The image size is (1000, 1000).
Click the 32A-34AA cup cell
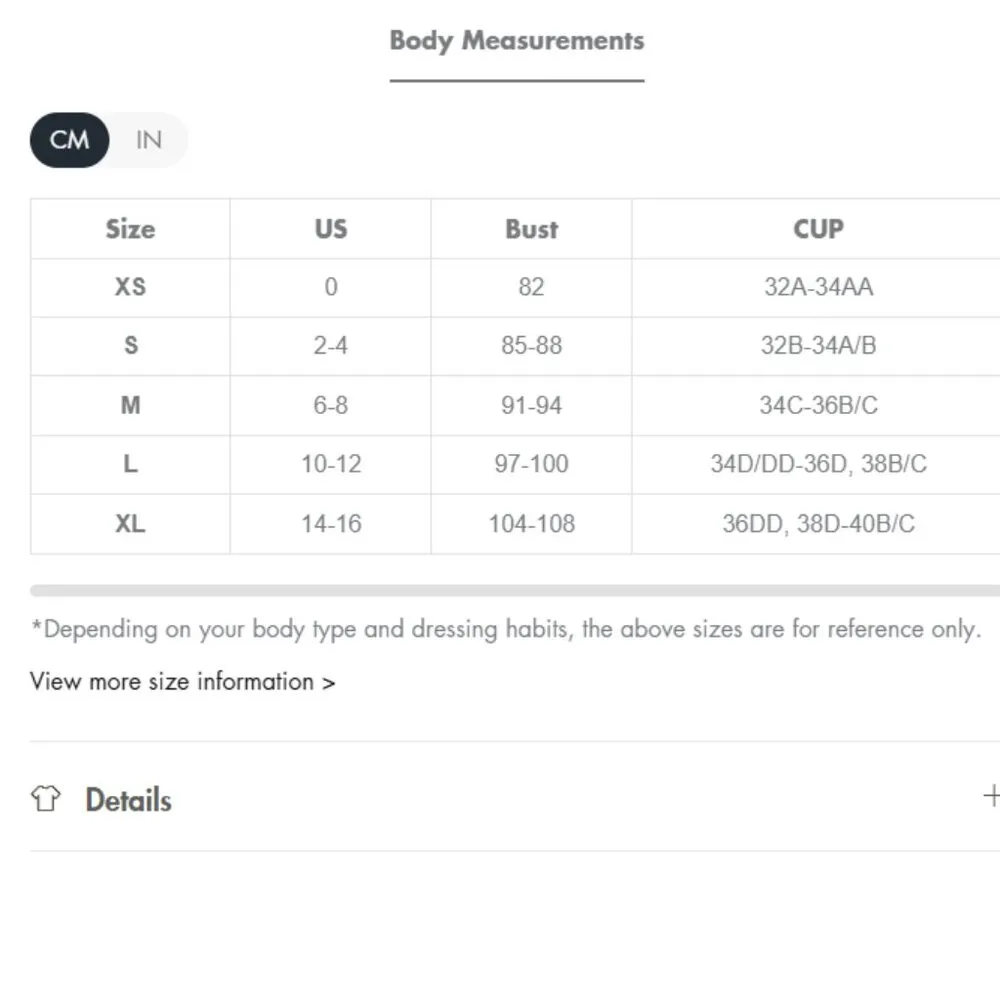coord(818,287)
